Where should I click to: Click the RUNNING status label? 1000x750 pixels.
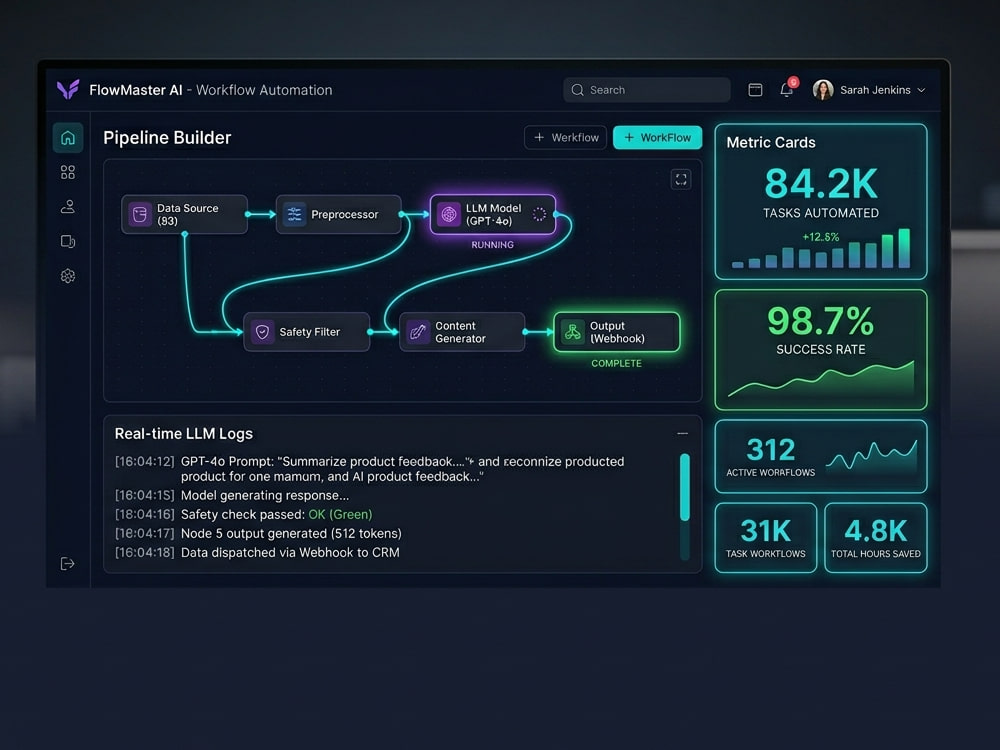click(492, 245)
